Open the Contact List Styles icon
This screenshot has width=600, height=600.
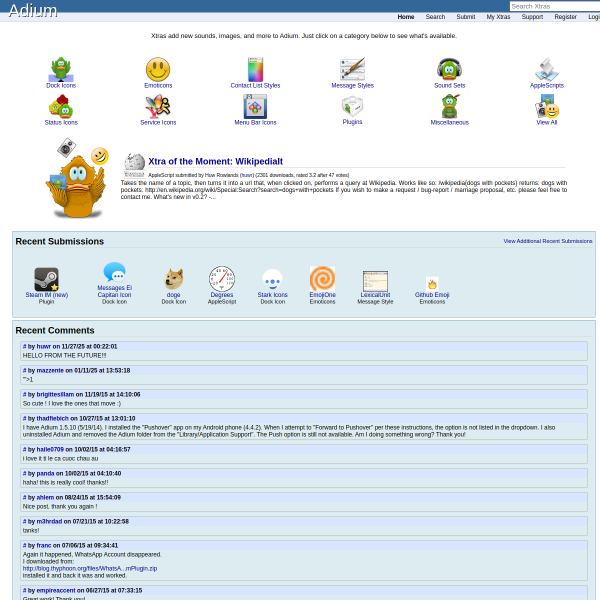click(255, 69)
